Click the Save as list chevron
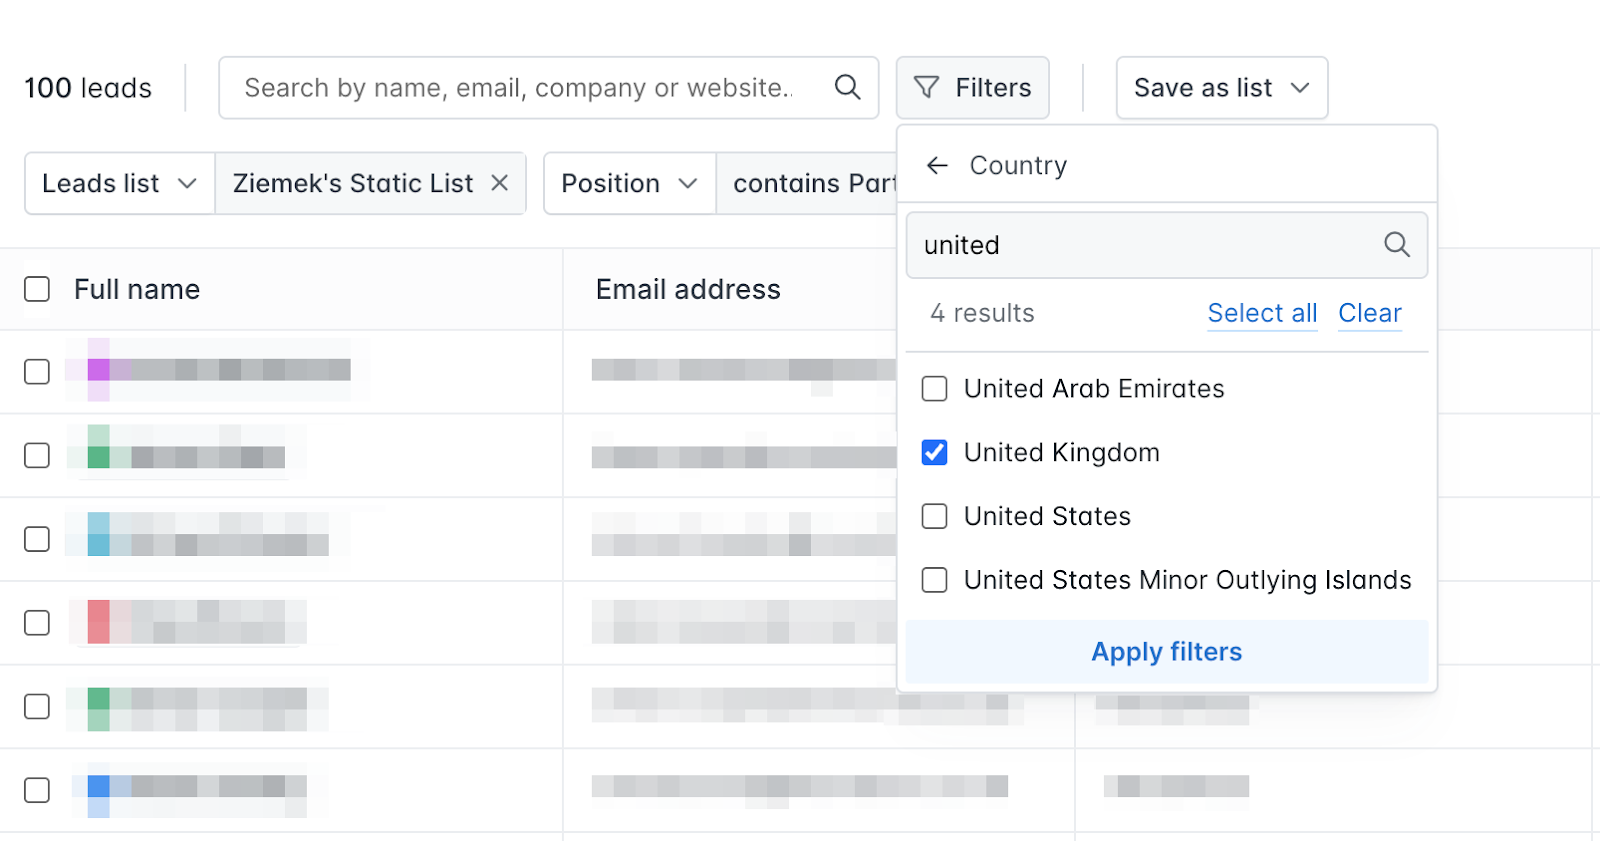This screenshot has width=1600, height=841. pos(1300,88)
